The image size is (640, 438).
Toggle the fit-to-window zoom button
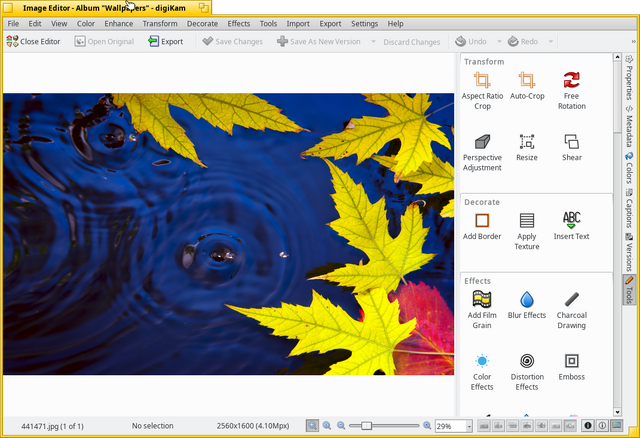(312, 426)
